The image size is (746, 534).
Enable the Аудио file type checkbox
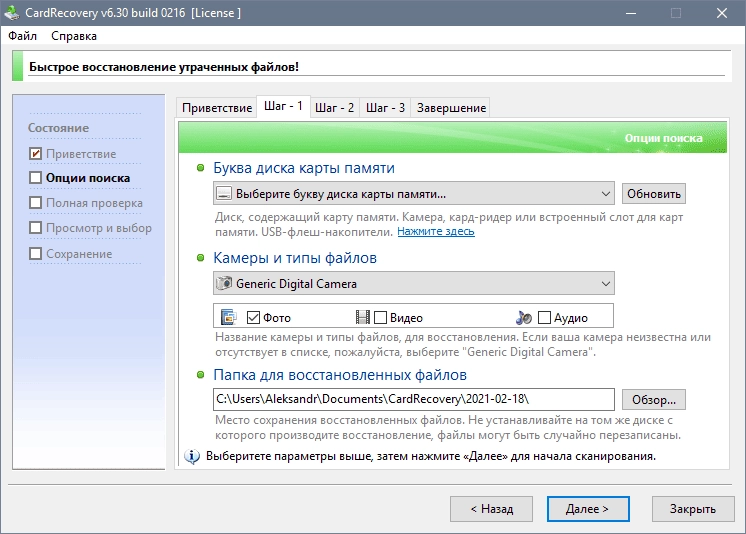pos(544,317)
